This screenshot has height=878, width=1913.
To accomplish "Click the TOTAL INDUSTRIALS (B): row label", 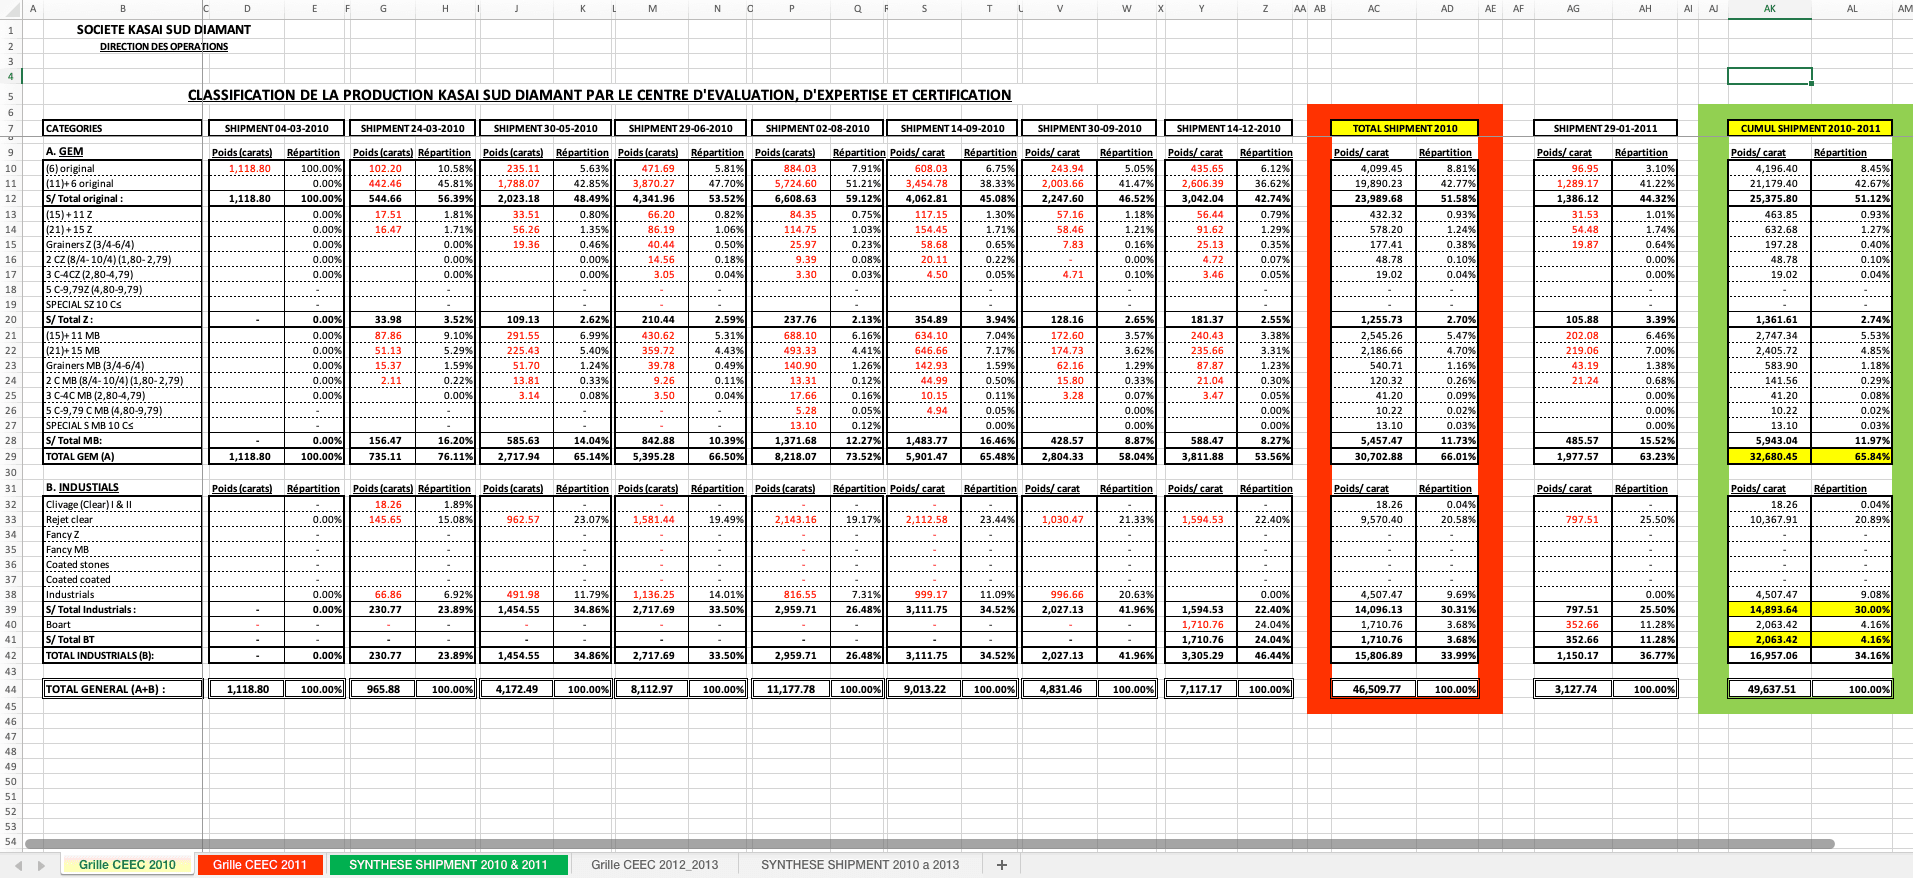I will pyautogui.click(x=123, y=656).
